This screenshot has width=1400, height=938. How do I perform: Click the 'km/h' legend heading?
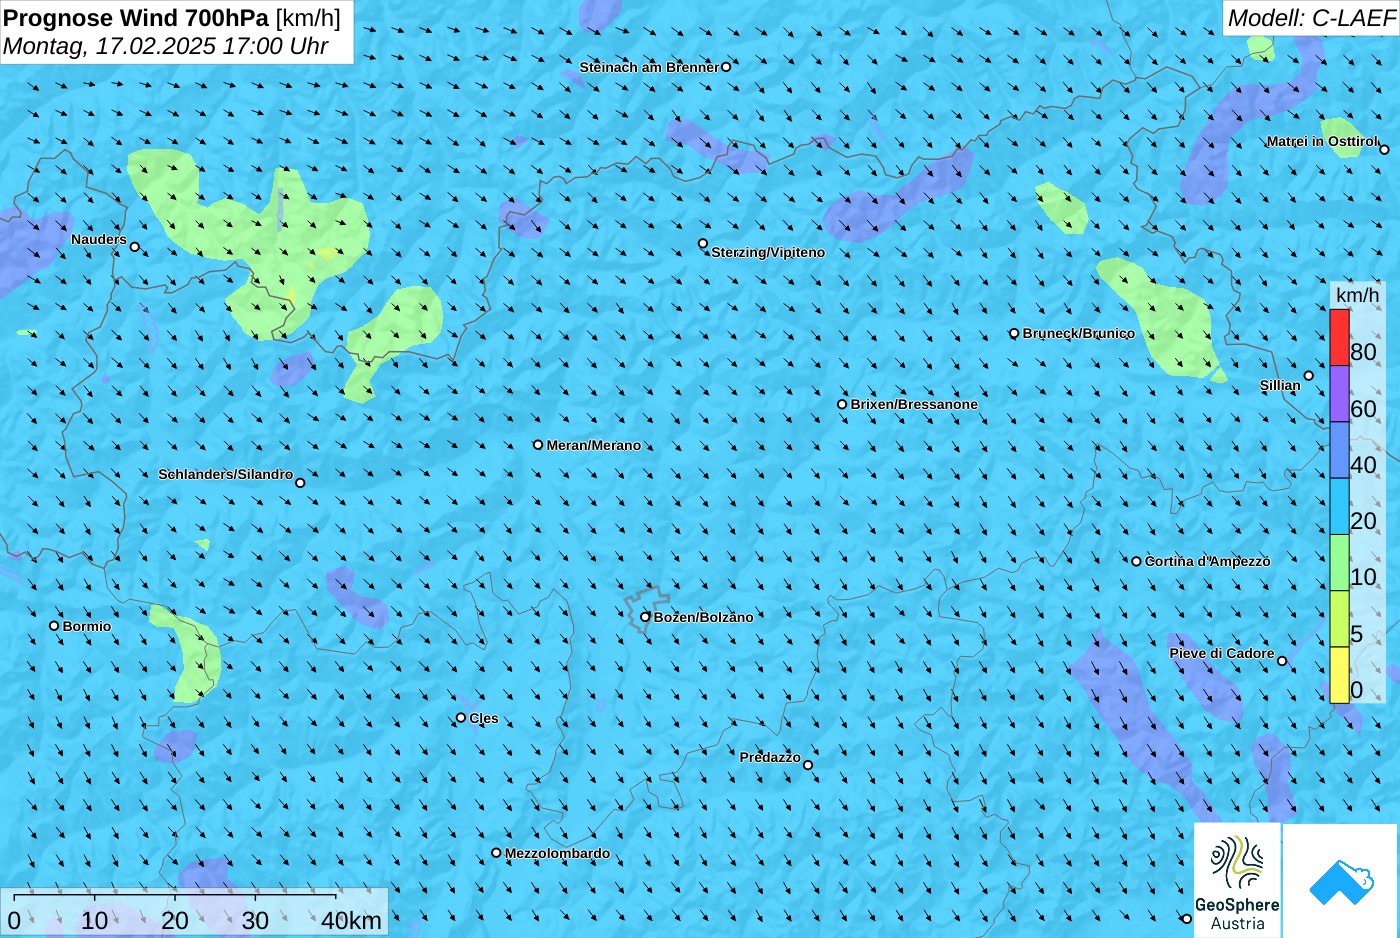pos(1357,295)
